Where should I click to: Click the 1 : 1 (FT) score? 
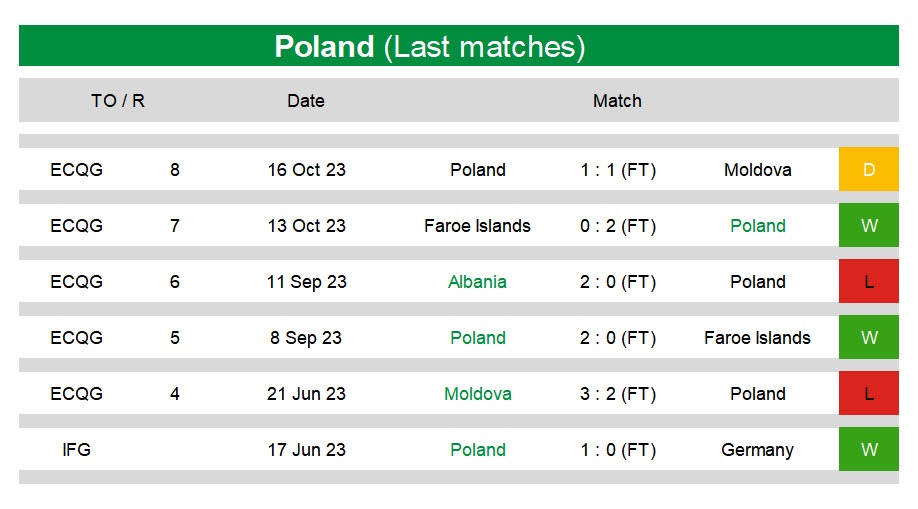[618, 170]
